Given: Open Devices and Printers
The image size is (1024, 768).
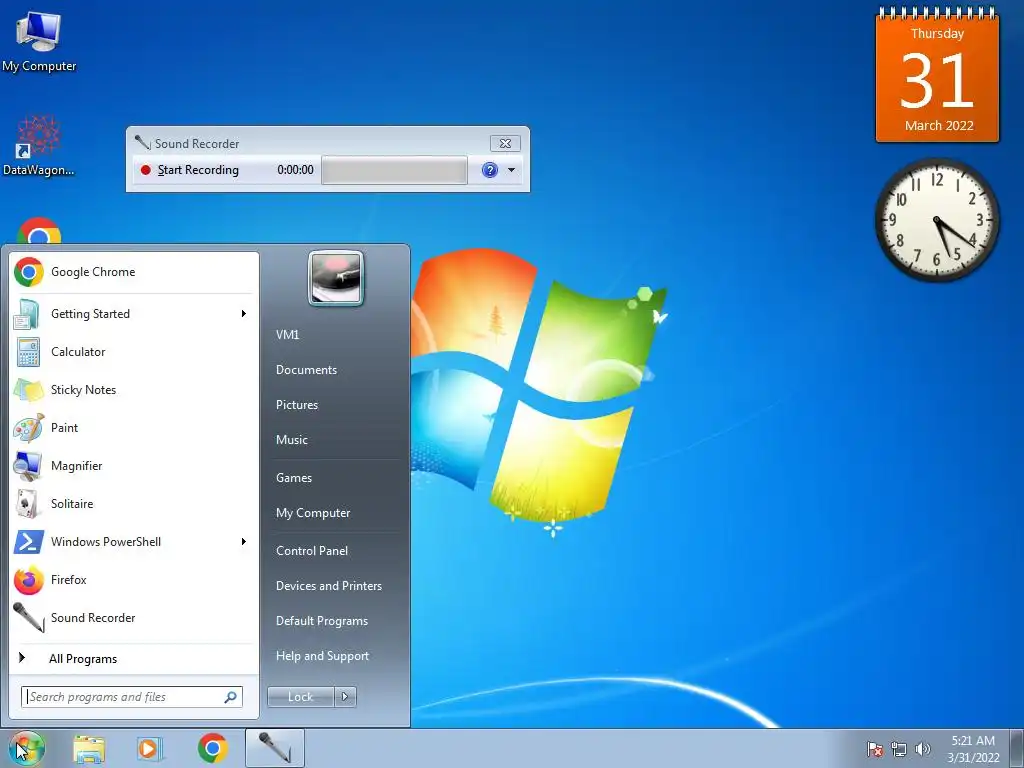Looking at the screenshot, I should tap(328, 586).
